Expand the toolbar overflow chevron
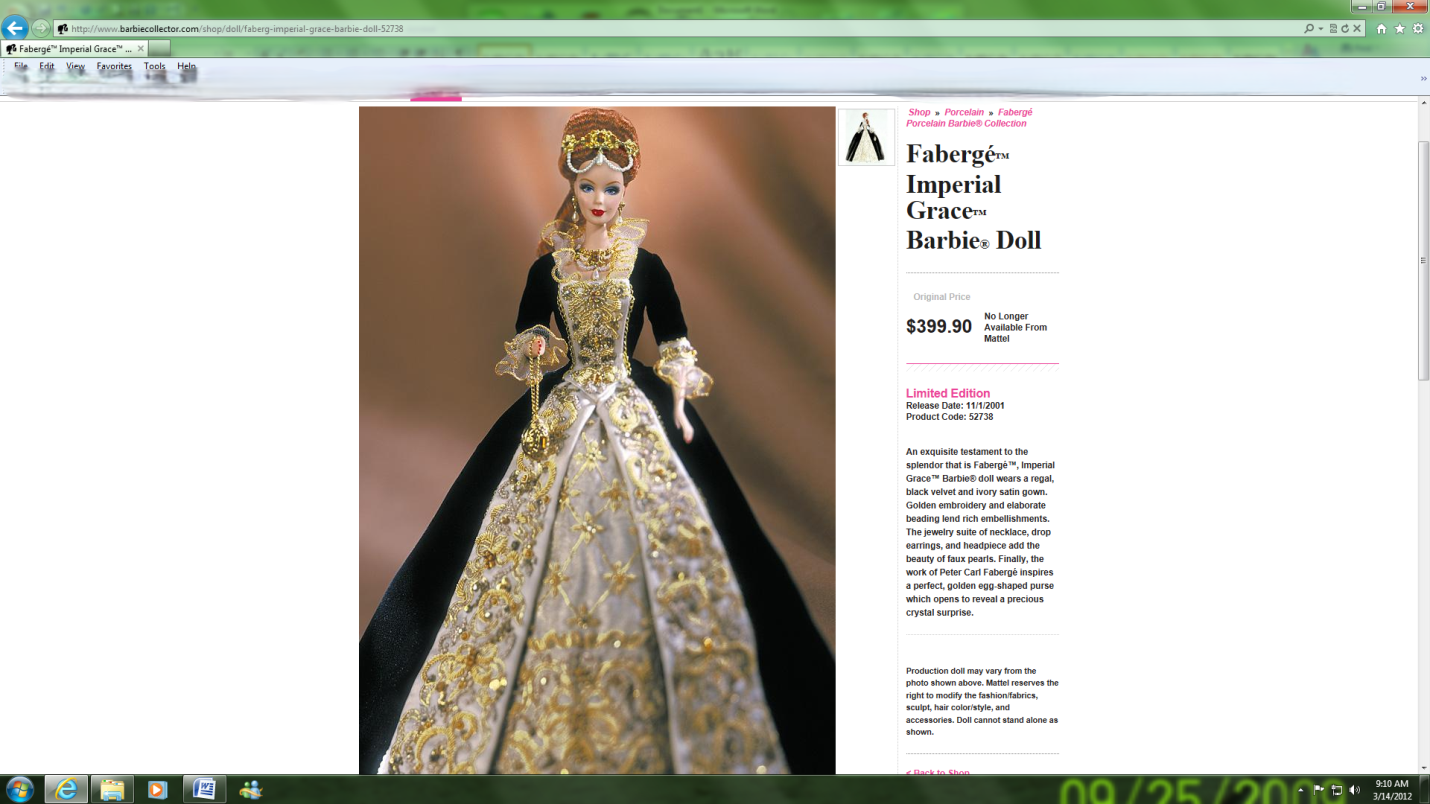This screenshot has width=1430, height=804. coord(1423,79)
